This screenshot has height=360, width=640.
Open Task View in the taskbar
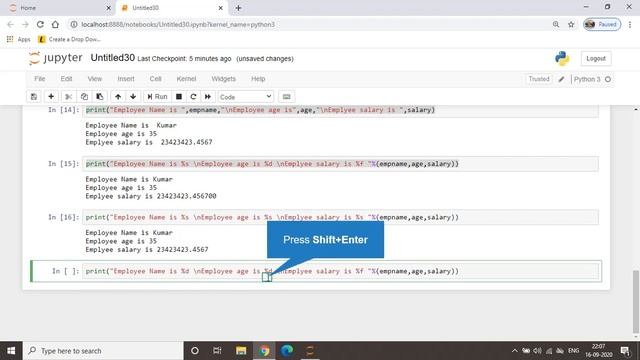click(x=217, y=351)
